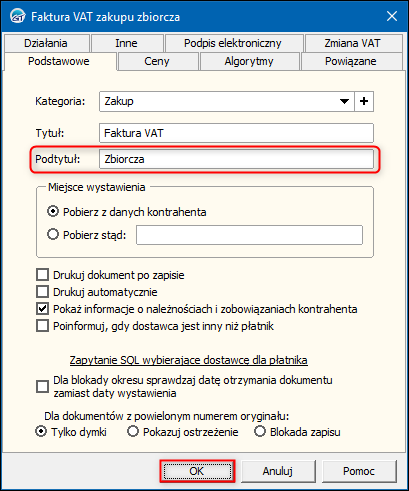409x491 pixels.
Task: Select the Blokada zapisu radio option
Action: pyautogui.click(x=260, y=431)
